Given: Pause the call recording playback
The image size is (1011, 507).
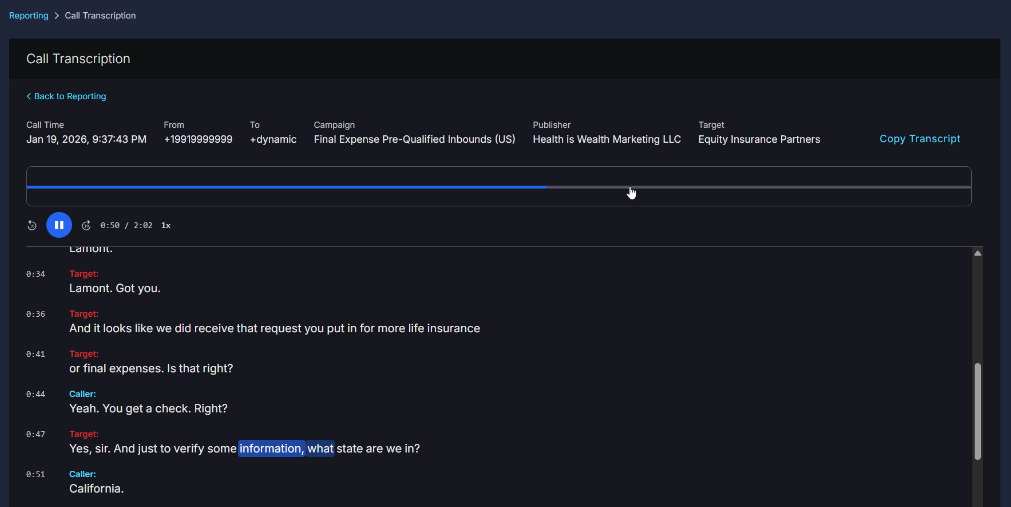Looking at the screenshot, I should tap(59, 225).
